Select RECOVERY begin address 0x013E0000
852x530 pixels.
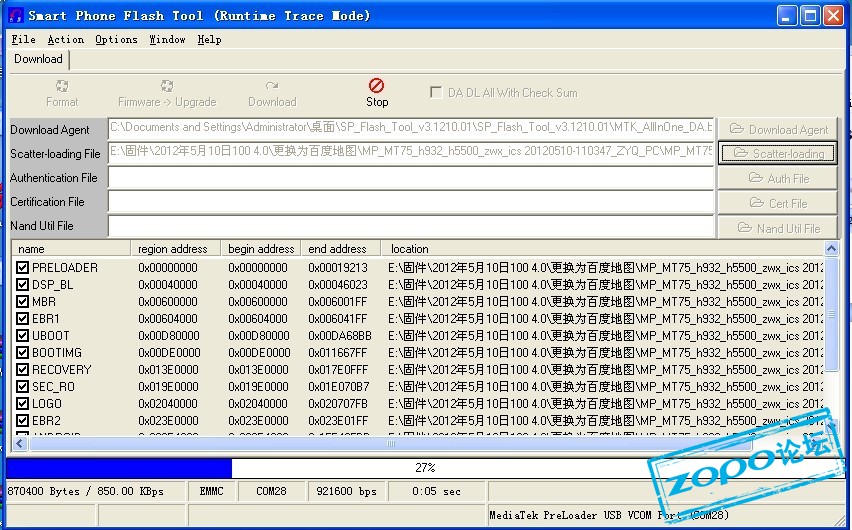pyautogui.click(x=258, y=370)
